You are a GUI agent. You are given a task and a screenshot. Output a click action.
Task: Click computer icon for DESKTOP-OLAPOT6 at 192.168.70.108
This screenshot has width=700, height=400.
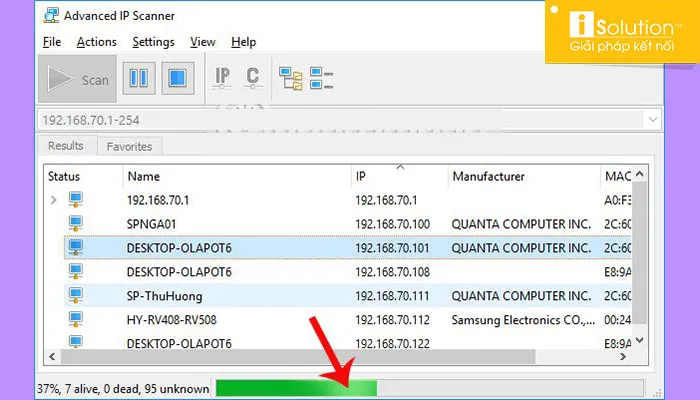point(75,271)
